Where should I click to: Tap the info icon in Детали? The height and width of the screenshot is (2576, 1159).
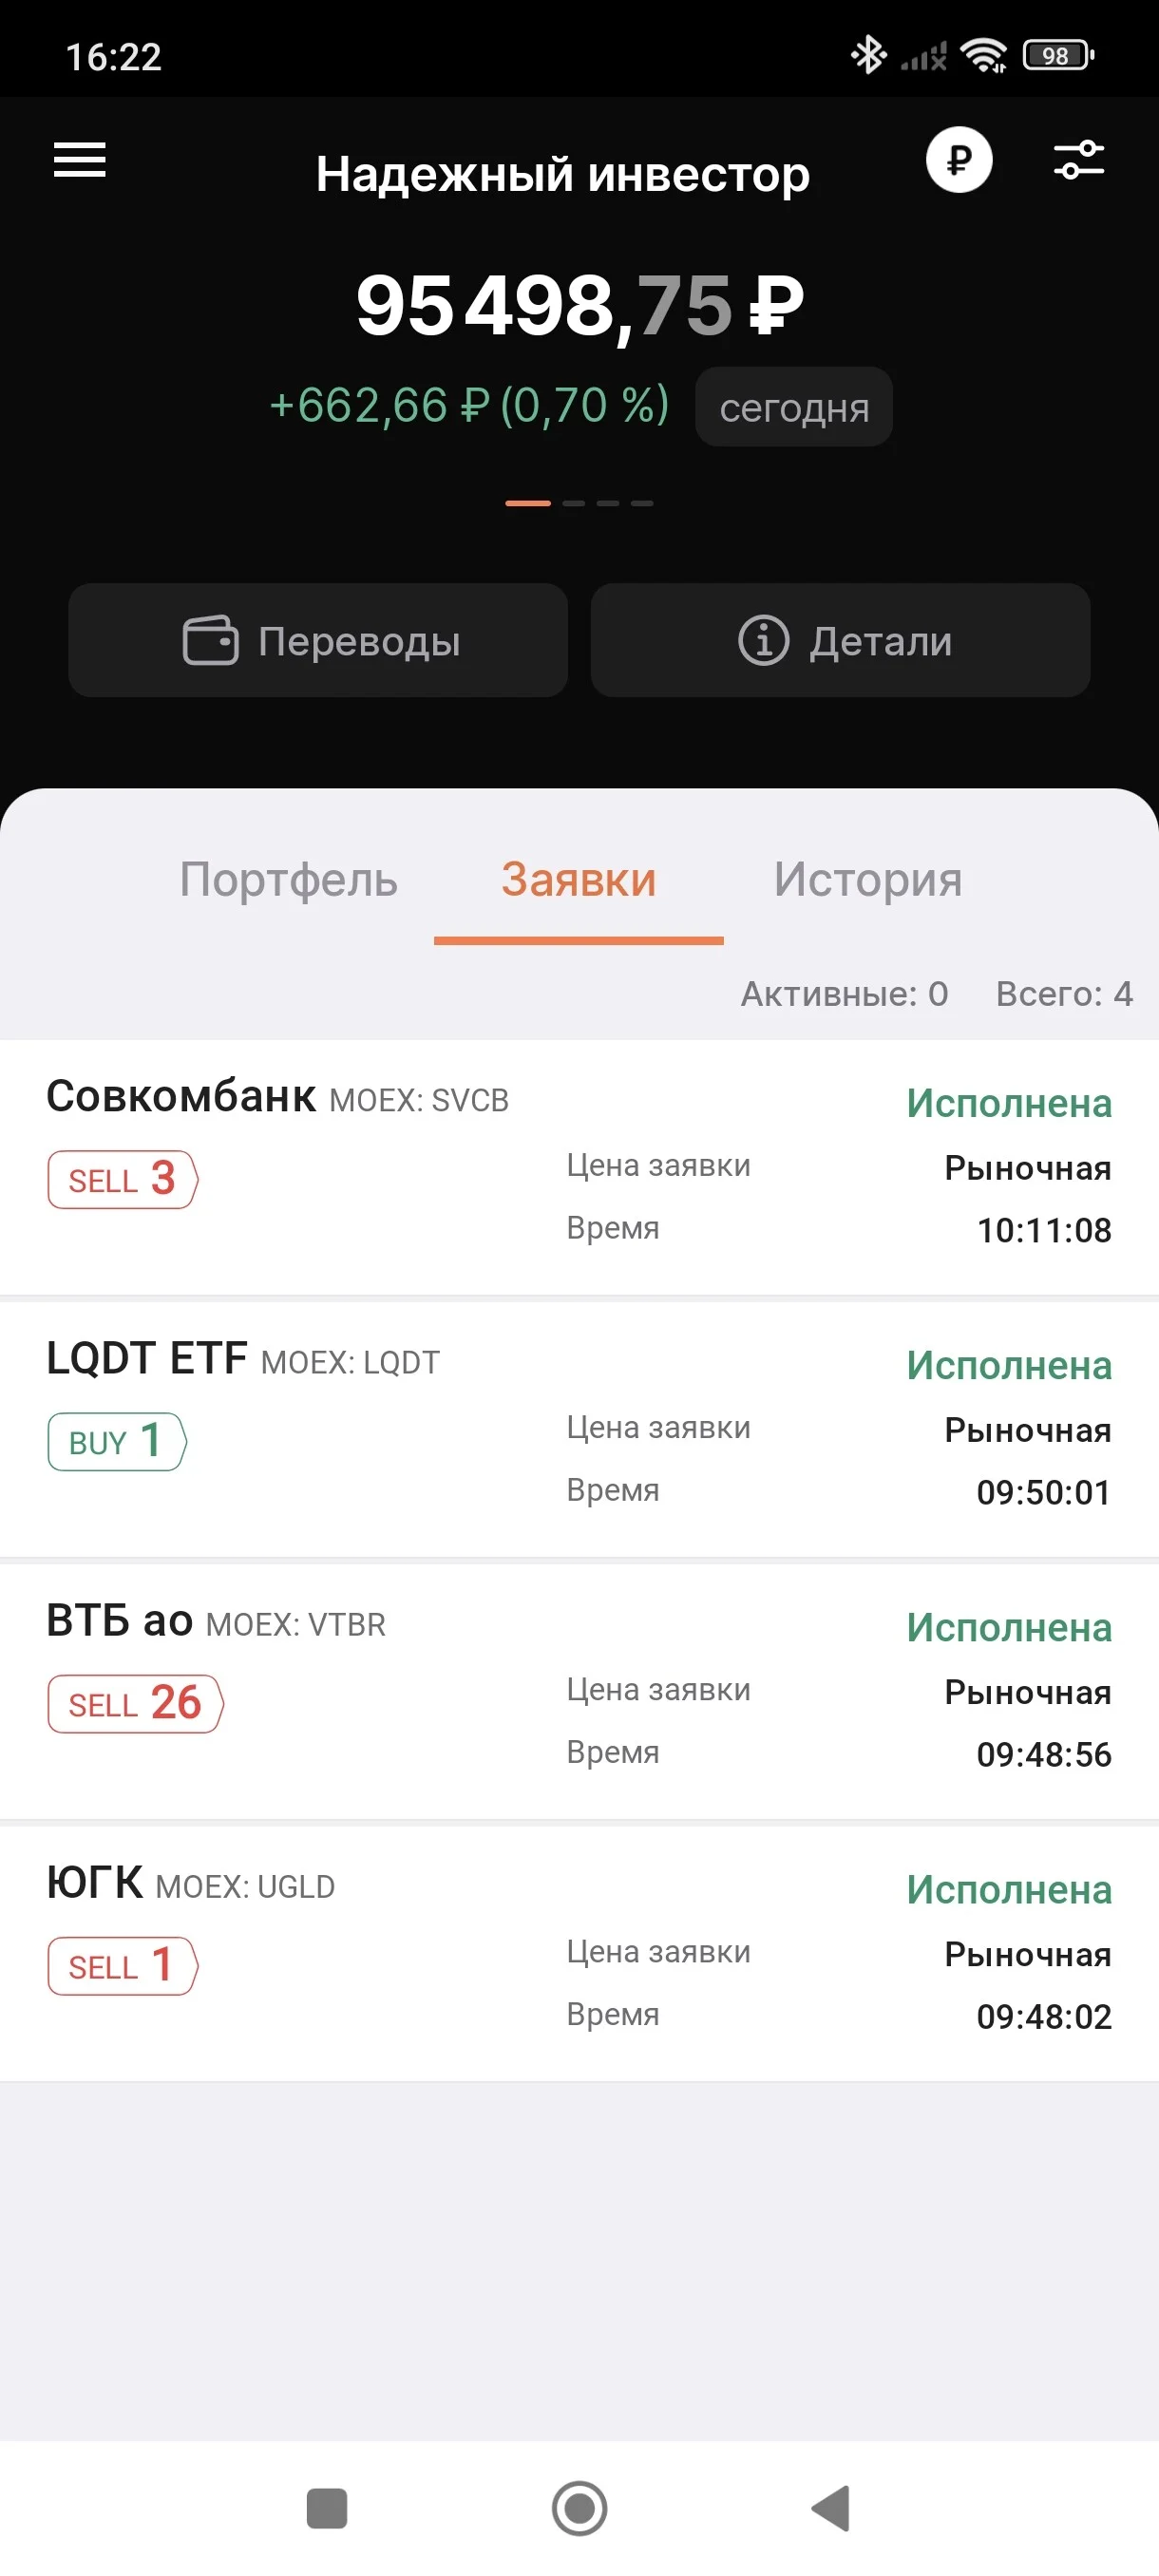pyautogui.click(x=764, y=640)
